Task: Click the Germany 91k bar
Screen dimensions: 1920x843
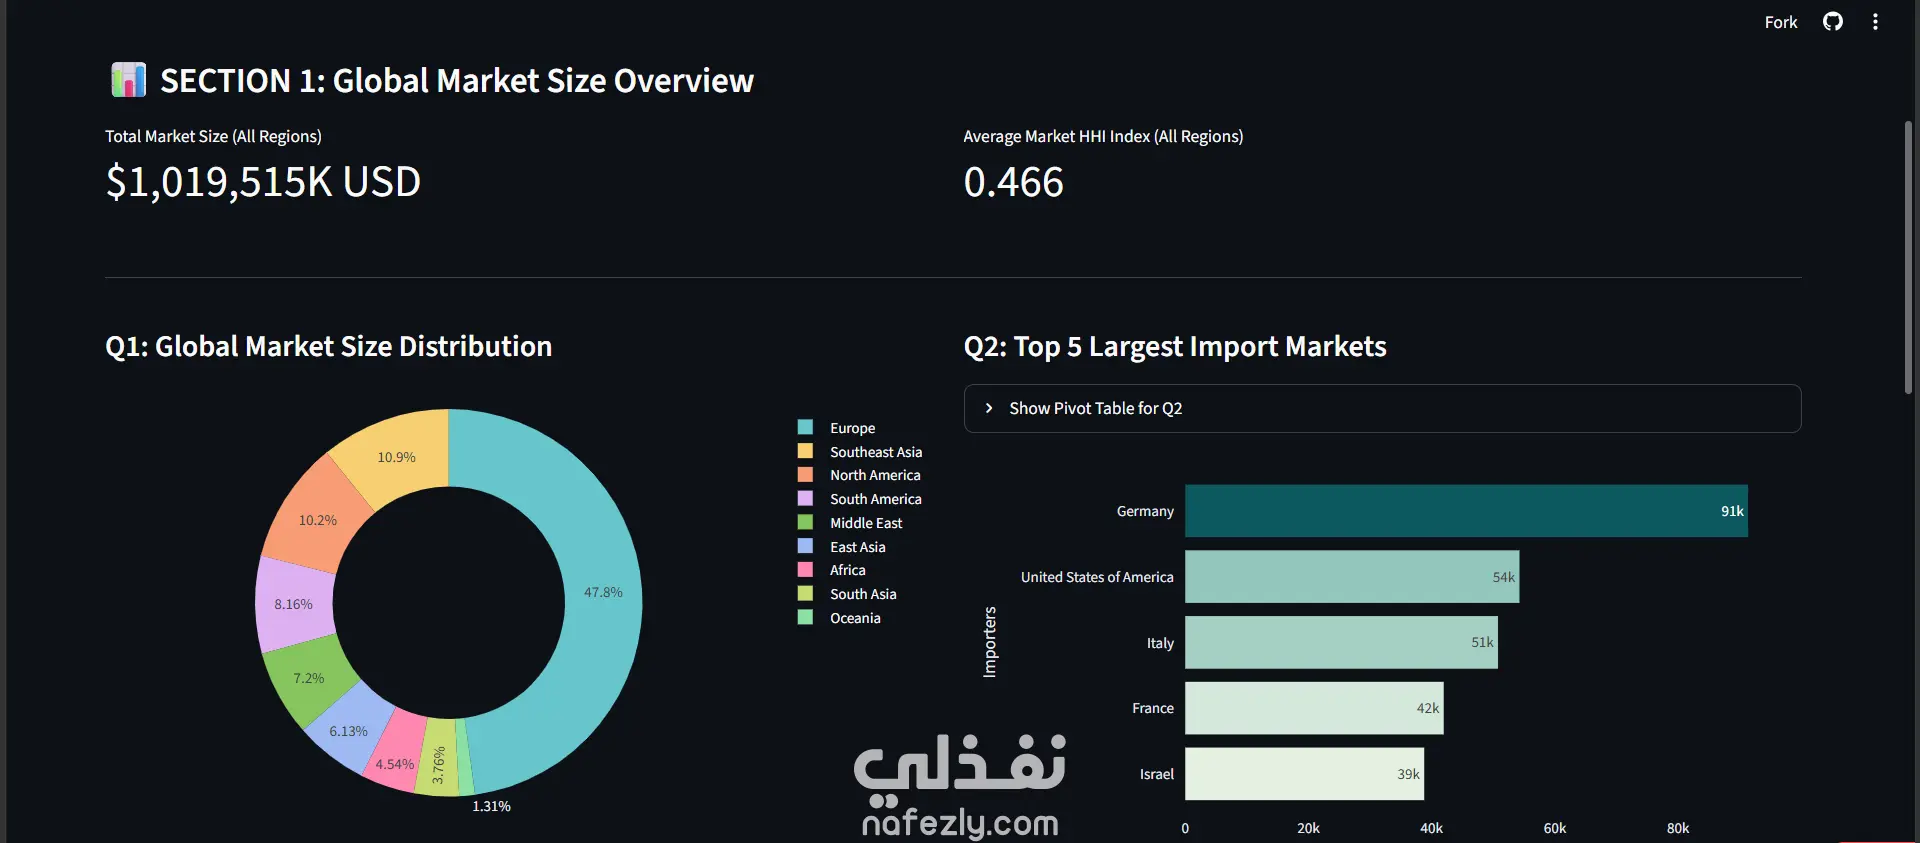Action: [x=1466, y=511]
